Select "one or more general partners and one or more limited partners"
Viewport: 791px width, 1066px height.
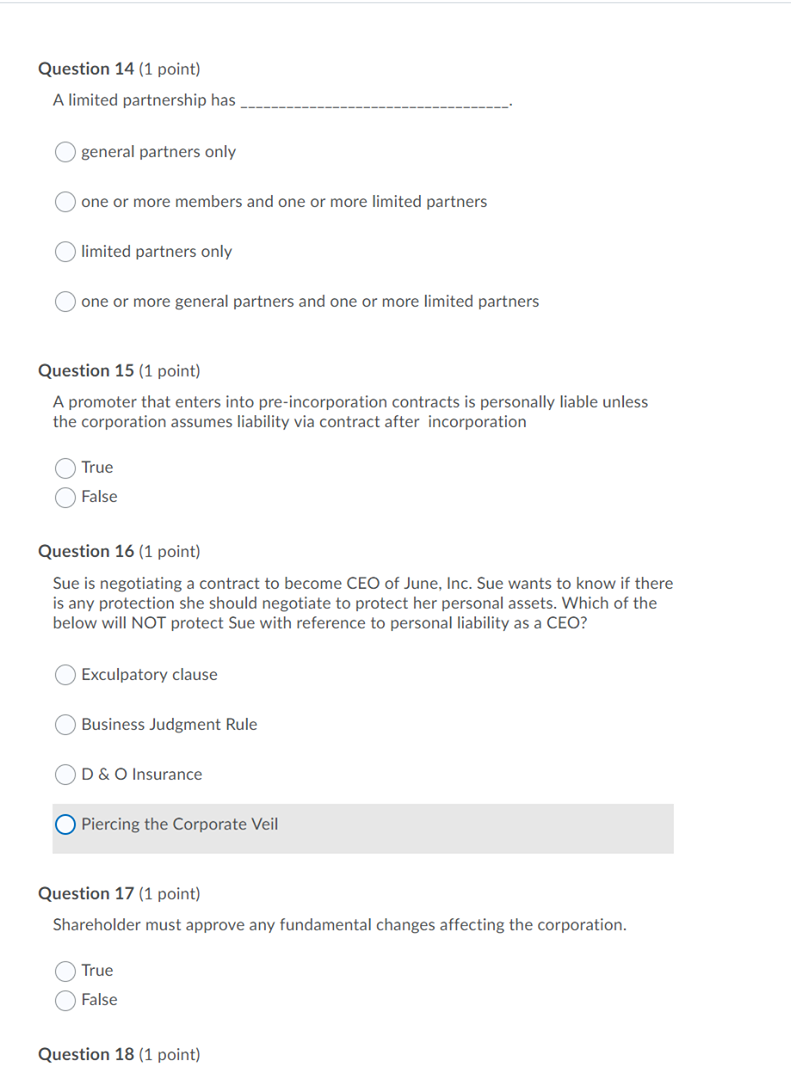pos(65,301)
